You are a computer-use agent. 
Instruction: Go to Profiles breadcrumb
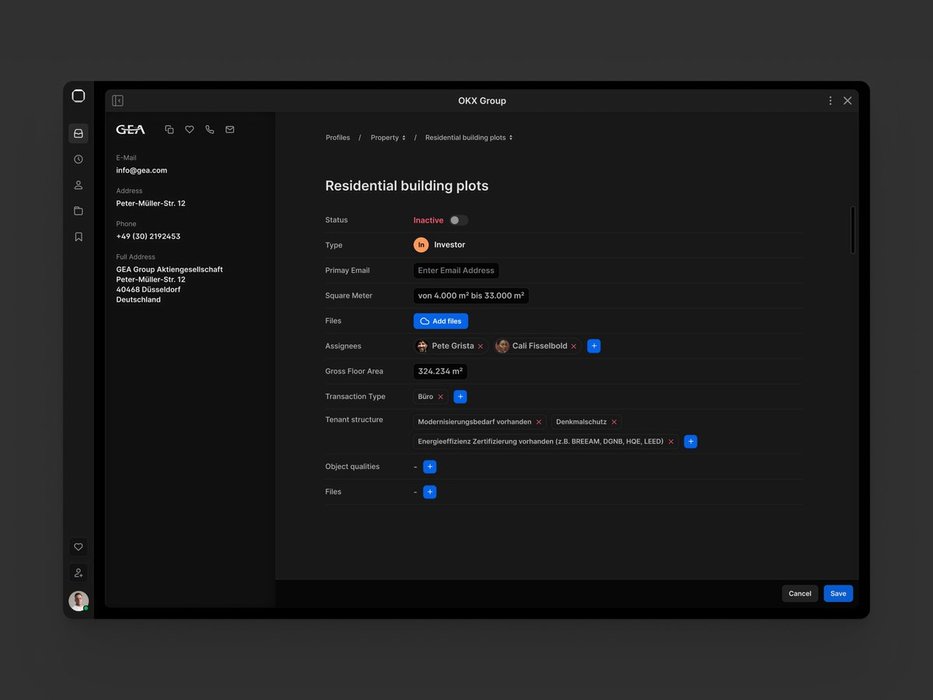click(x=338, y=138)
